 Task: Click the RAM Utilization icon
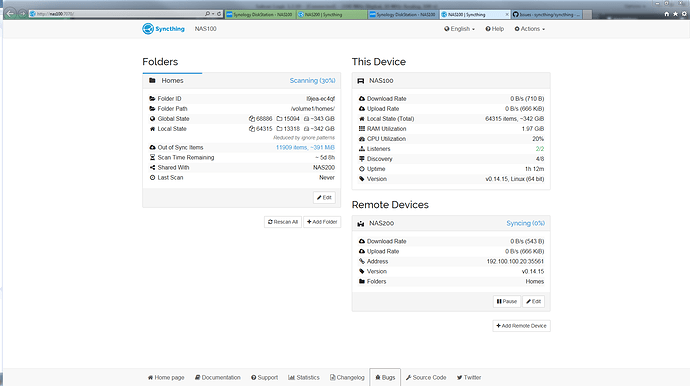pos(362,129)
